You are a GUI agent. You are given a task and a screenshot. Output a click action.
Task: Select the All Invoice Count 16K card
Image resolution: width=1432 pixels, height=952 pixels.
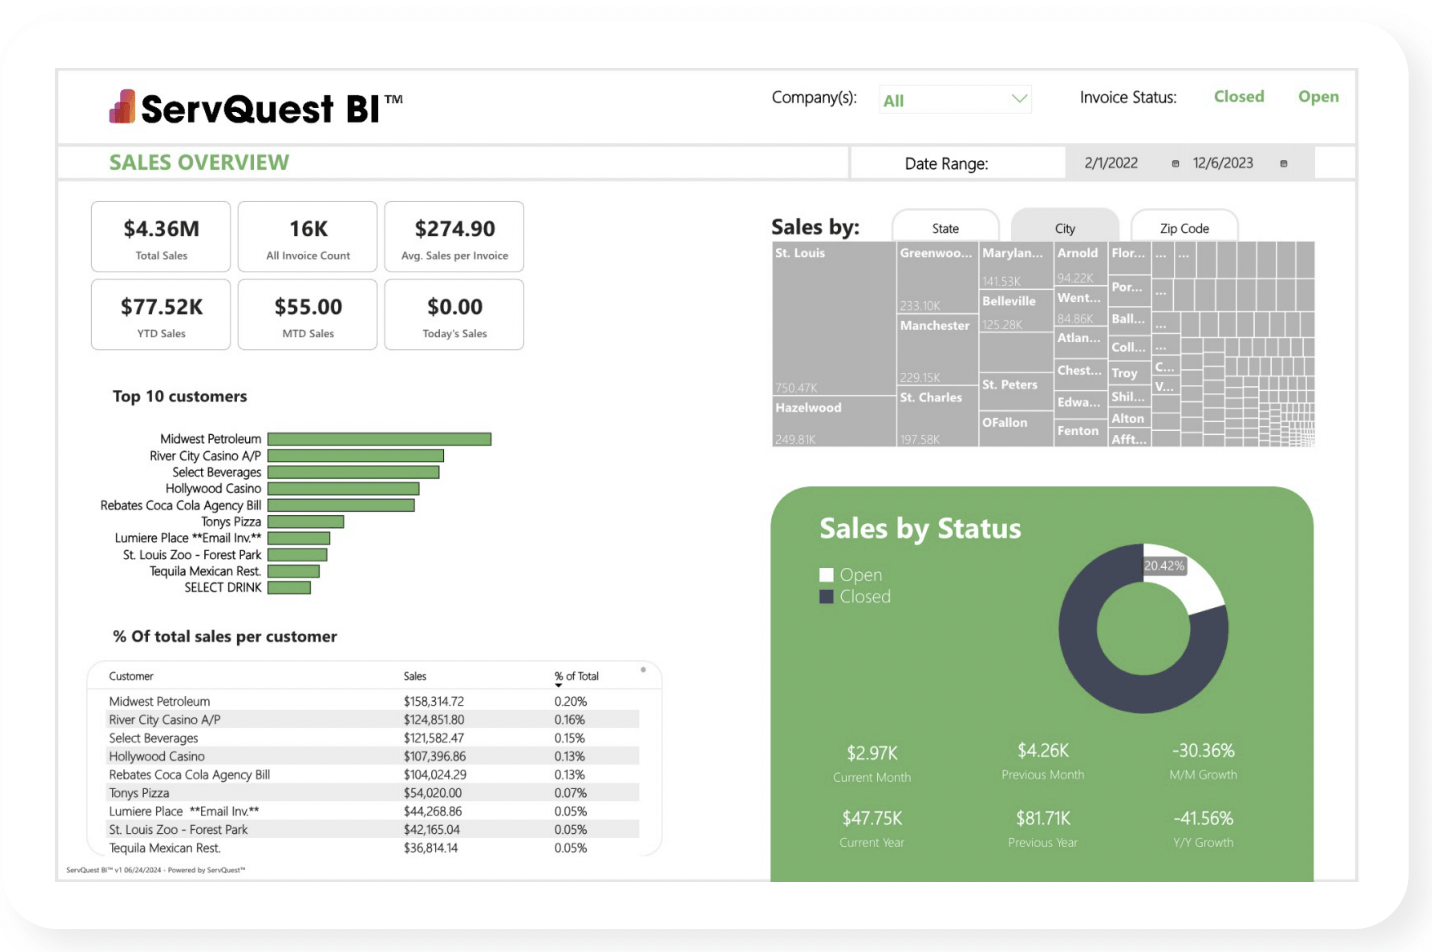tap(308, 237)
